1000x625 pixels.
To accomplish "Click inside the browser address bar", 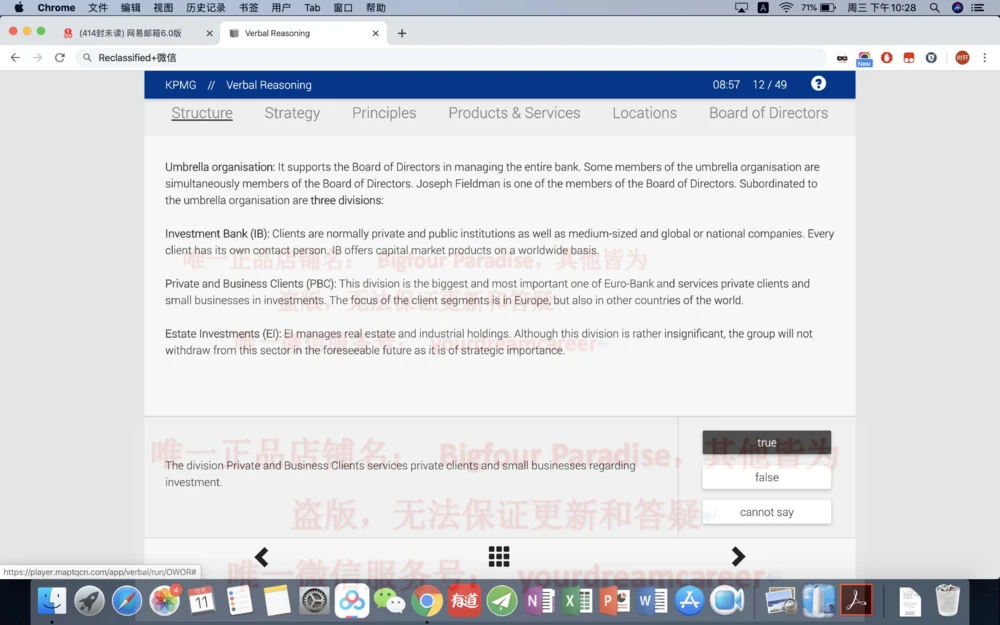I will tap(300, 57).
